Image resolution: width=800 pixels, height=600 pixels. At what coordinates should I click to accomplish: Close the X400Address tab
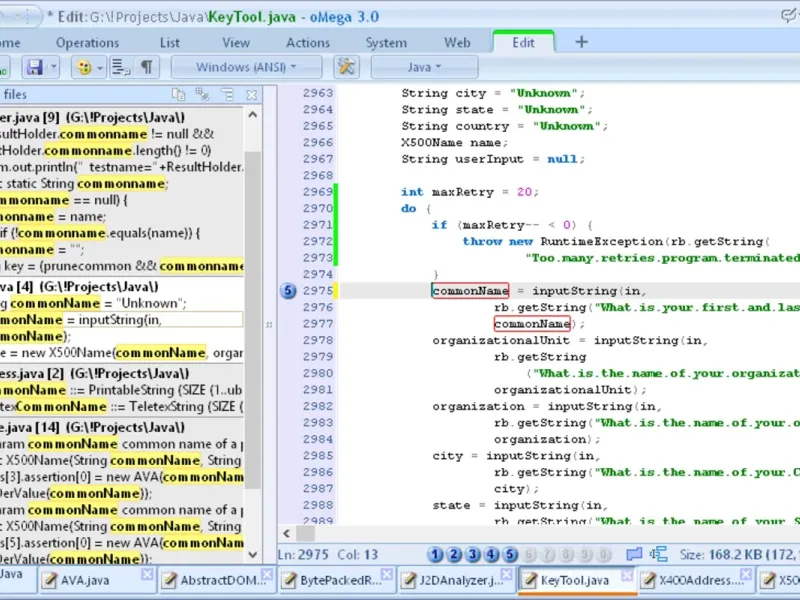746,574
